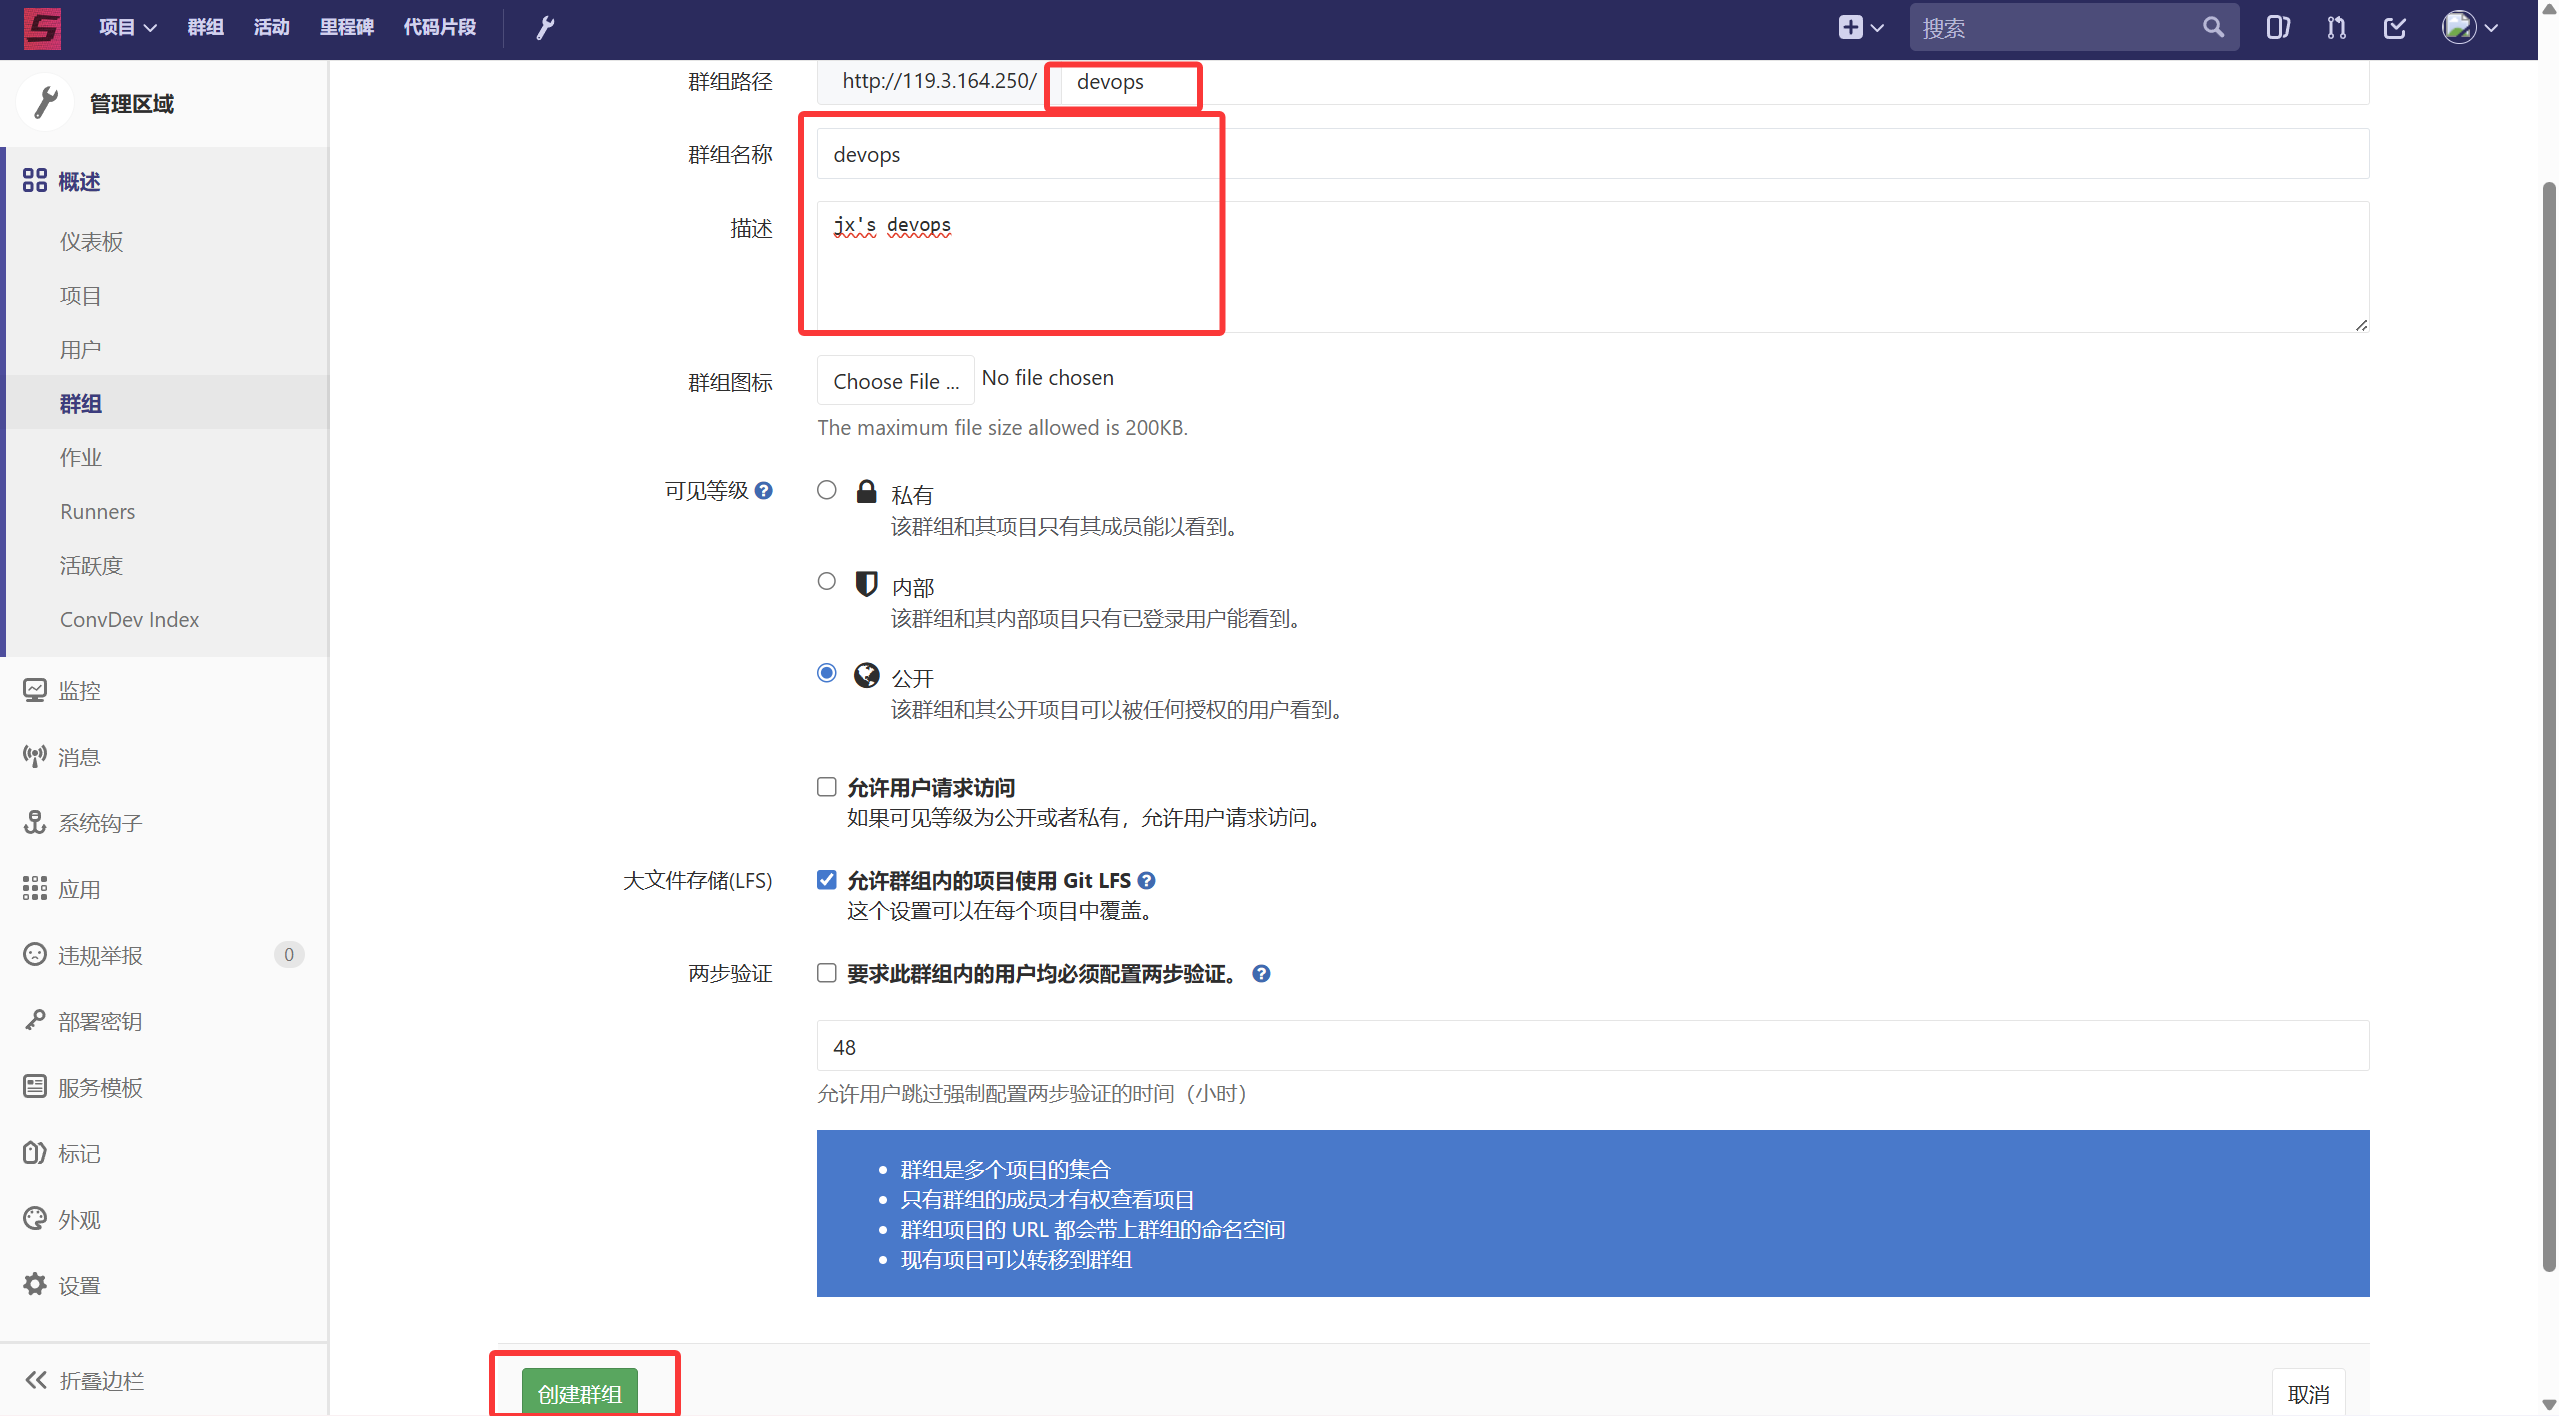Click the 服务模板 template icon
This screenshot has height=1416, width=2559.
35,1087
